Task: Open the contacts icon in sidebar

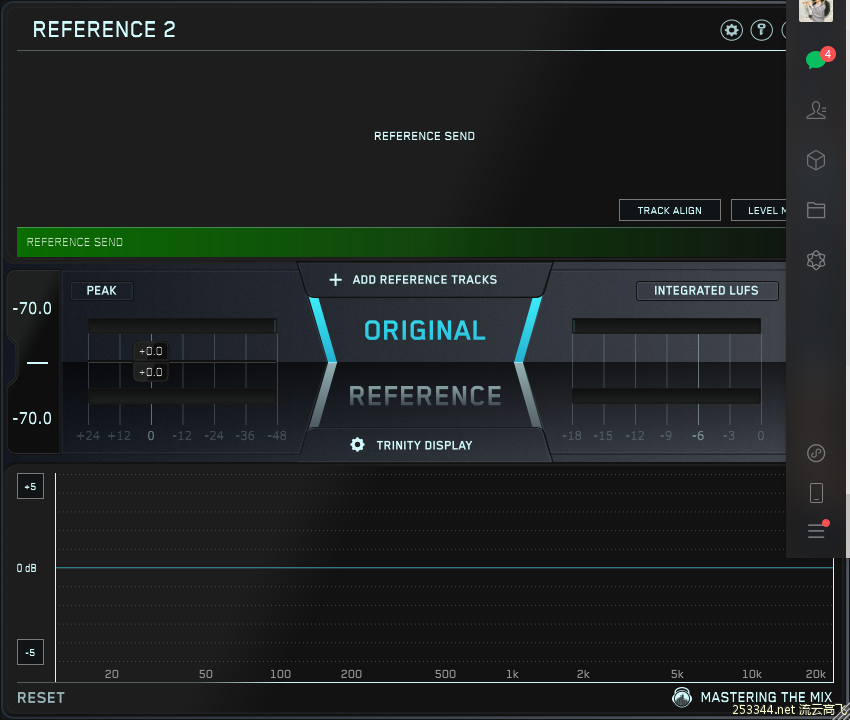Action: (816, 110)
